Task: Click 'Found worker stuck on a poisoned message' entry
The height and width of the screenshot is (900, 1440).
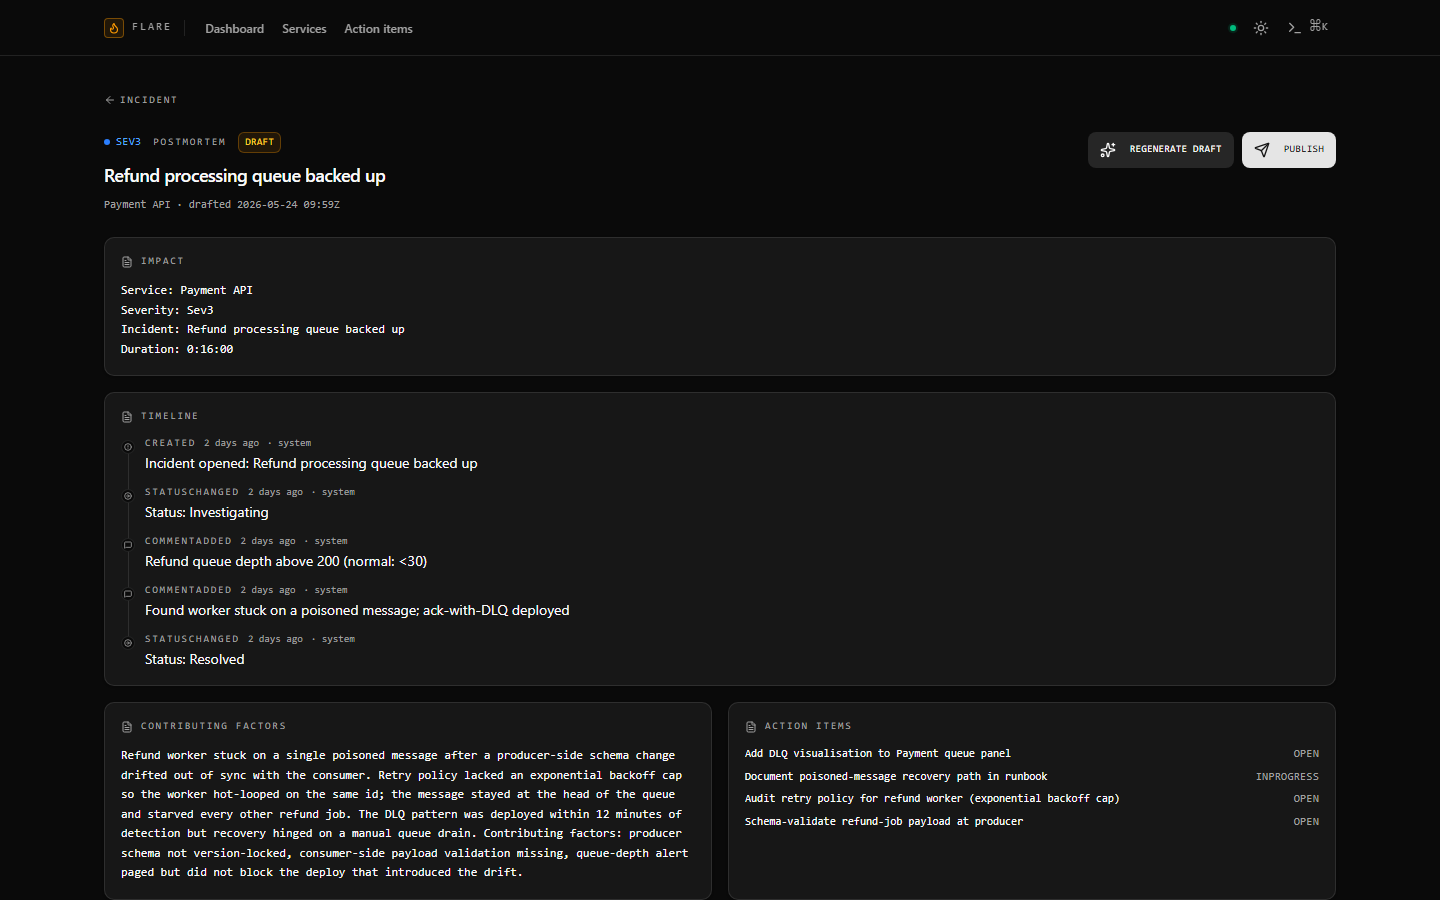Action: (x=357, y=611)
